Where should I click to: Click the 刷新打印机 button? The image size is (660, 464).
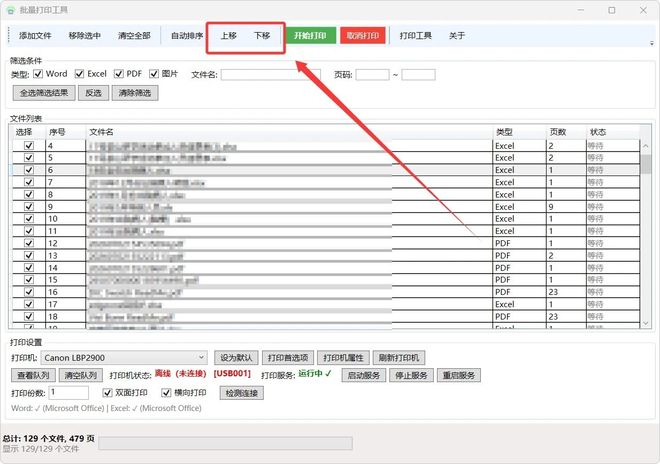399,358
